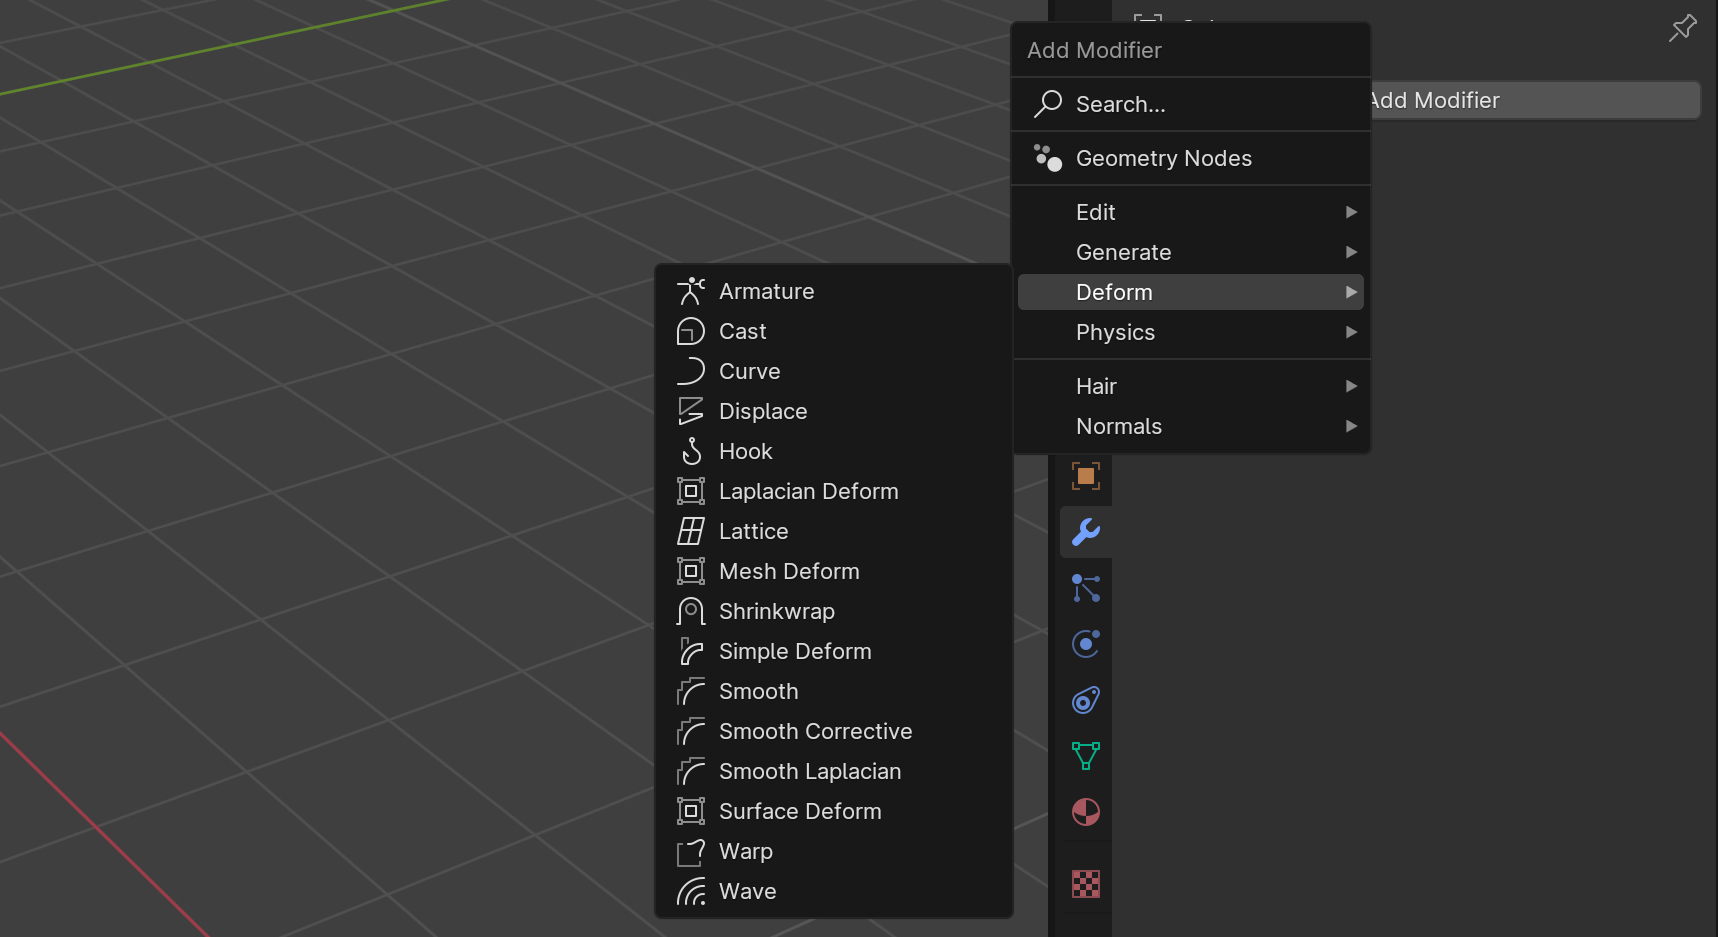Image resolution: width=1718 pixels, height=937 pixels.
Task: Click the Displace modifier icon
Action: (x=691, y=411)
